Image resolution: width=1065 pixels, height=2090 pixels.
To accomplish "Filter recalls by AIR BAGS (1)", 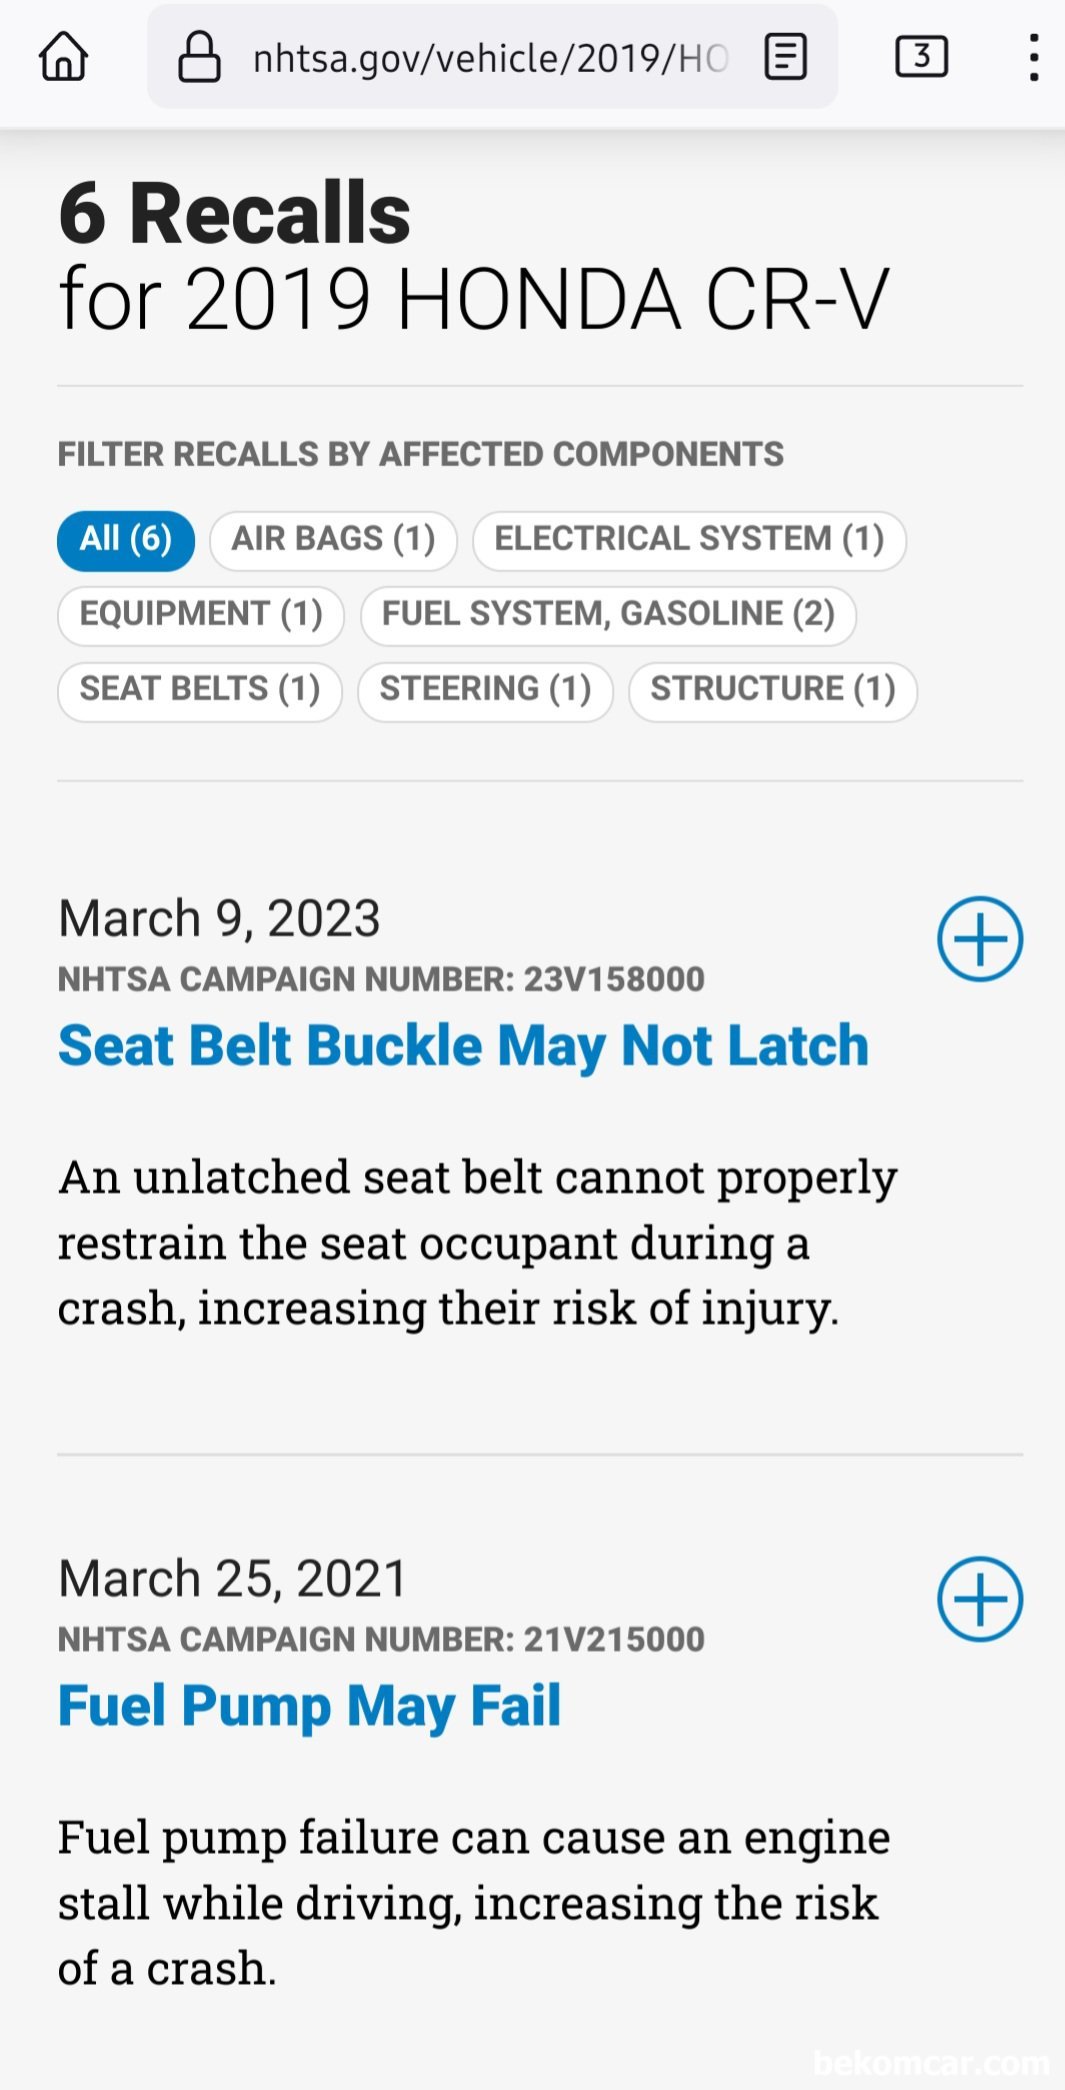I will pos(334,540).
